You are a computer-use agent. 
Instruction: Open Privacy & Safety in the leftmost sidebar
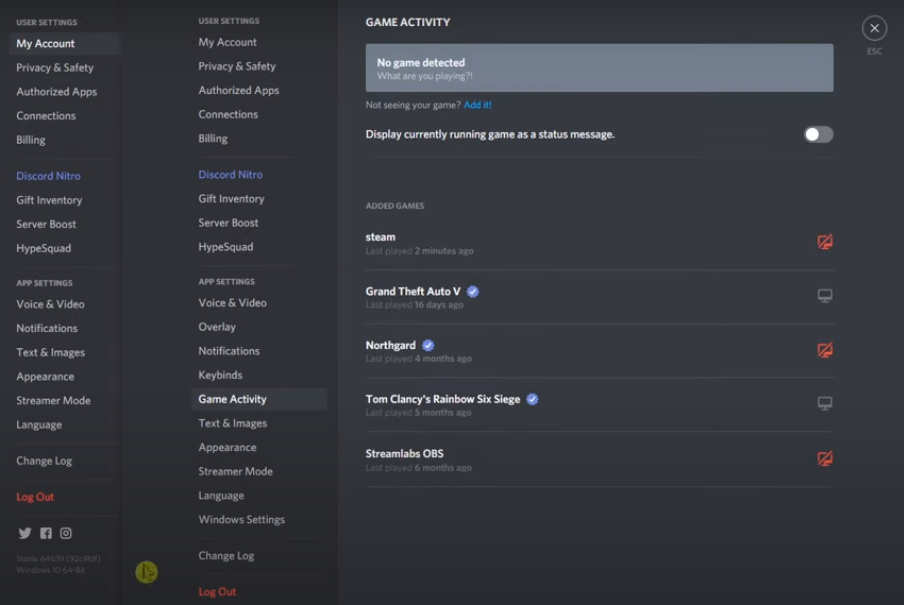coord(55,67)
